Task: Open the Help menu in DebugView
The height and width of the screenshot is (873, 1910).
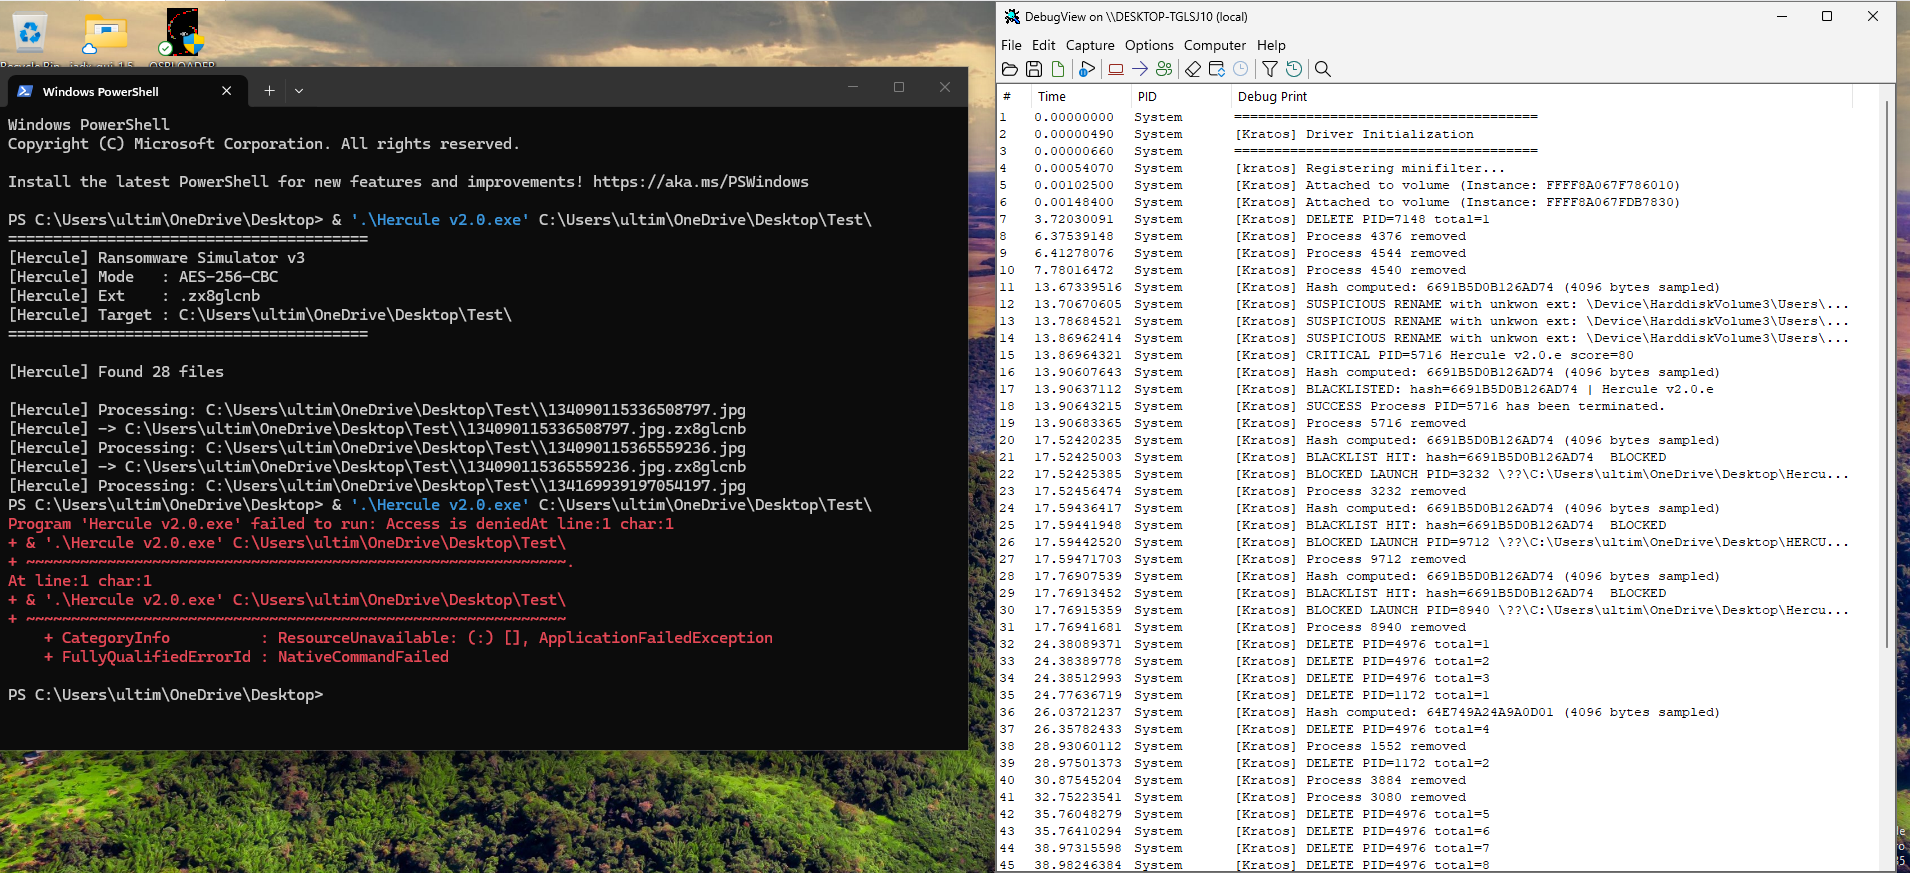Action: pyautogui.click(x=1271, y=45)
